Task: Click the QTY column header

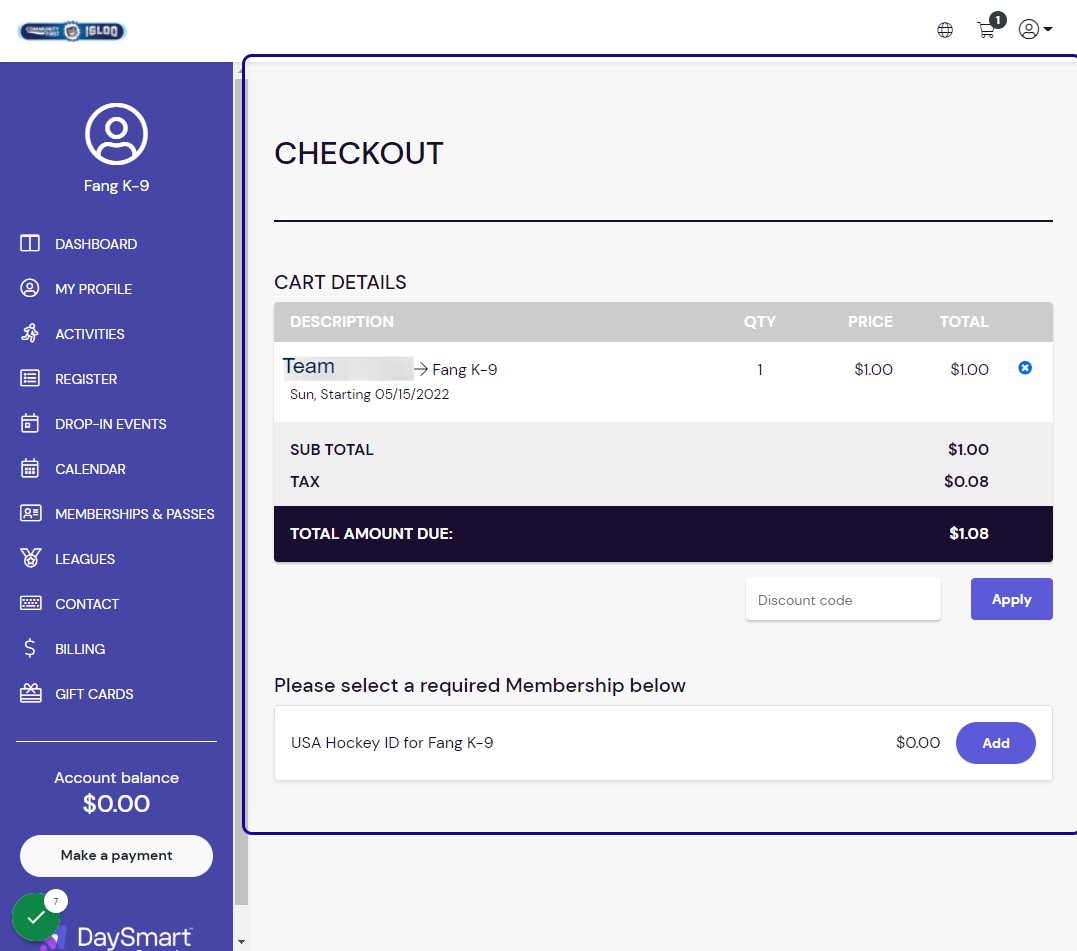Action: coord(760,321)
